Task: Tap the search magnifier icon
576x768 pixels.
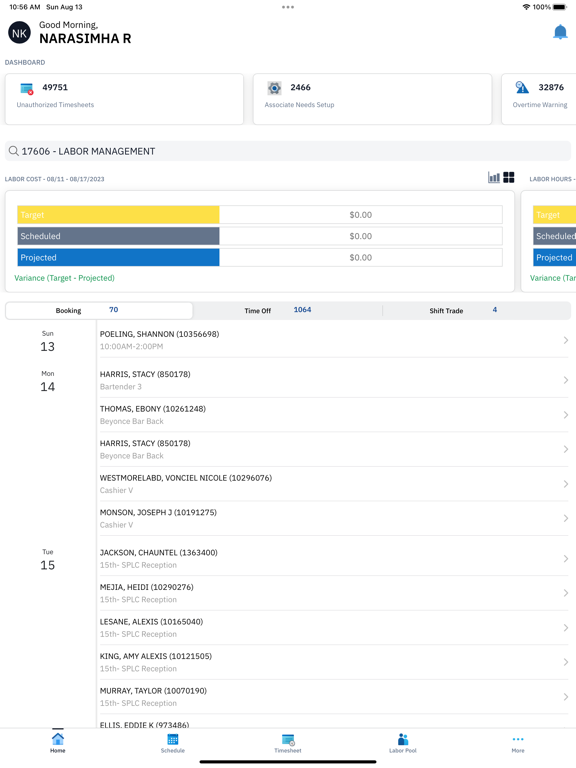Action: [x=14, y=151]
